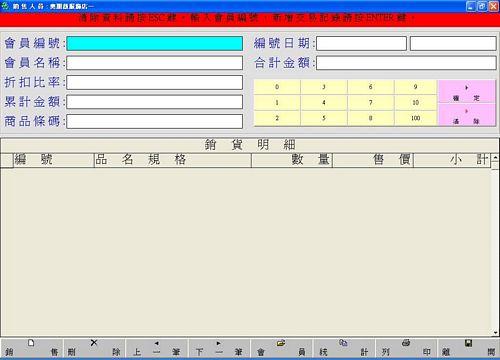Tap the keypad number 7
Viewport: 500px width, 360px height.
[x=370, y=103]
